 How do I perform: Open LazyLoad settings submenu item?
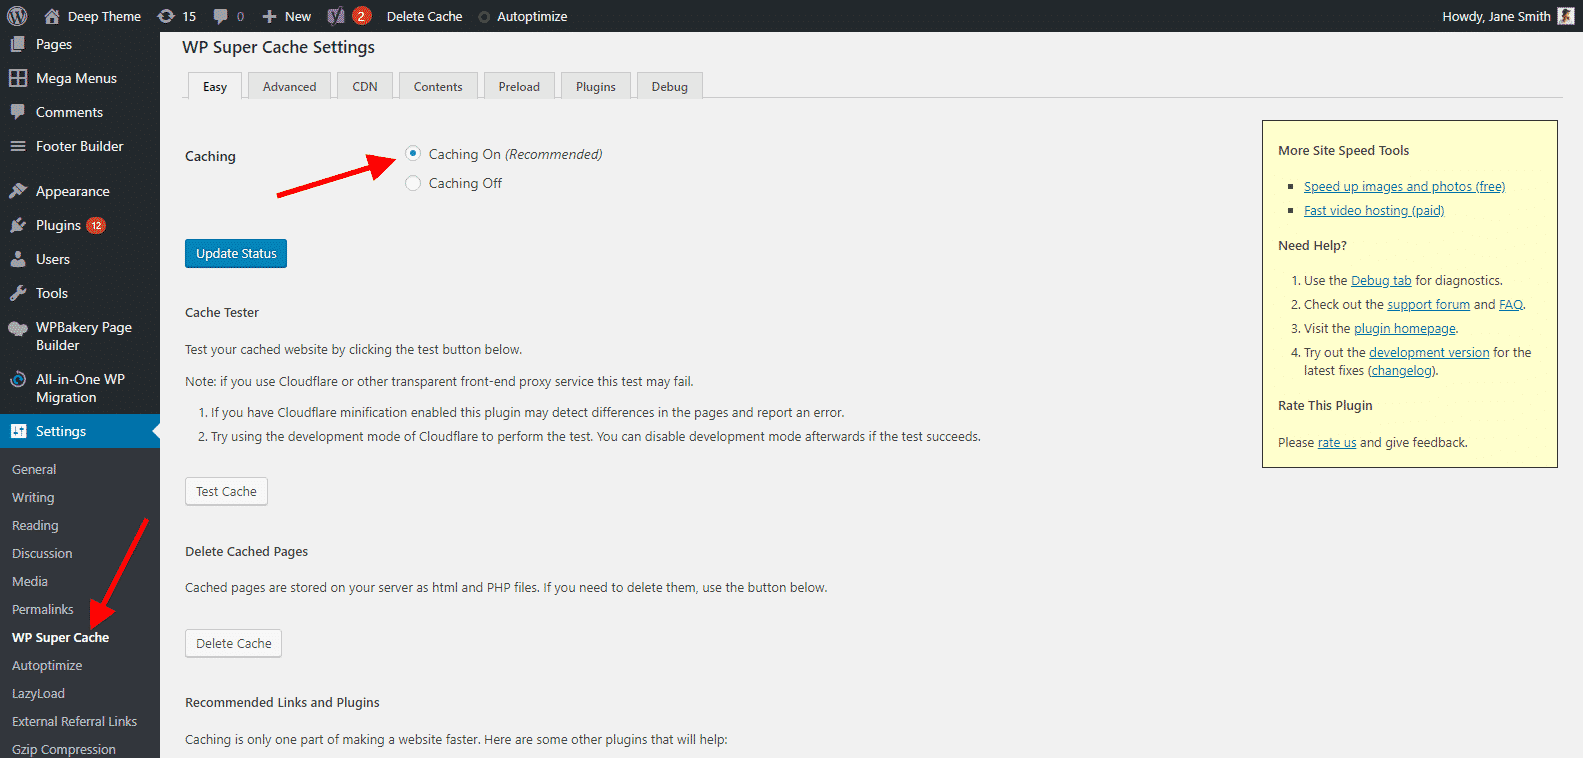coord(38,693)
